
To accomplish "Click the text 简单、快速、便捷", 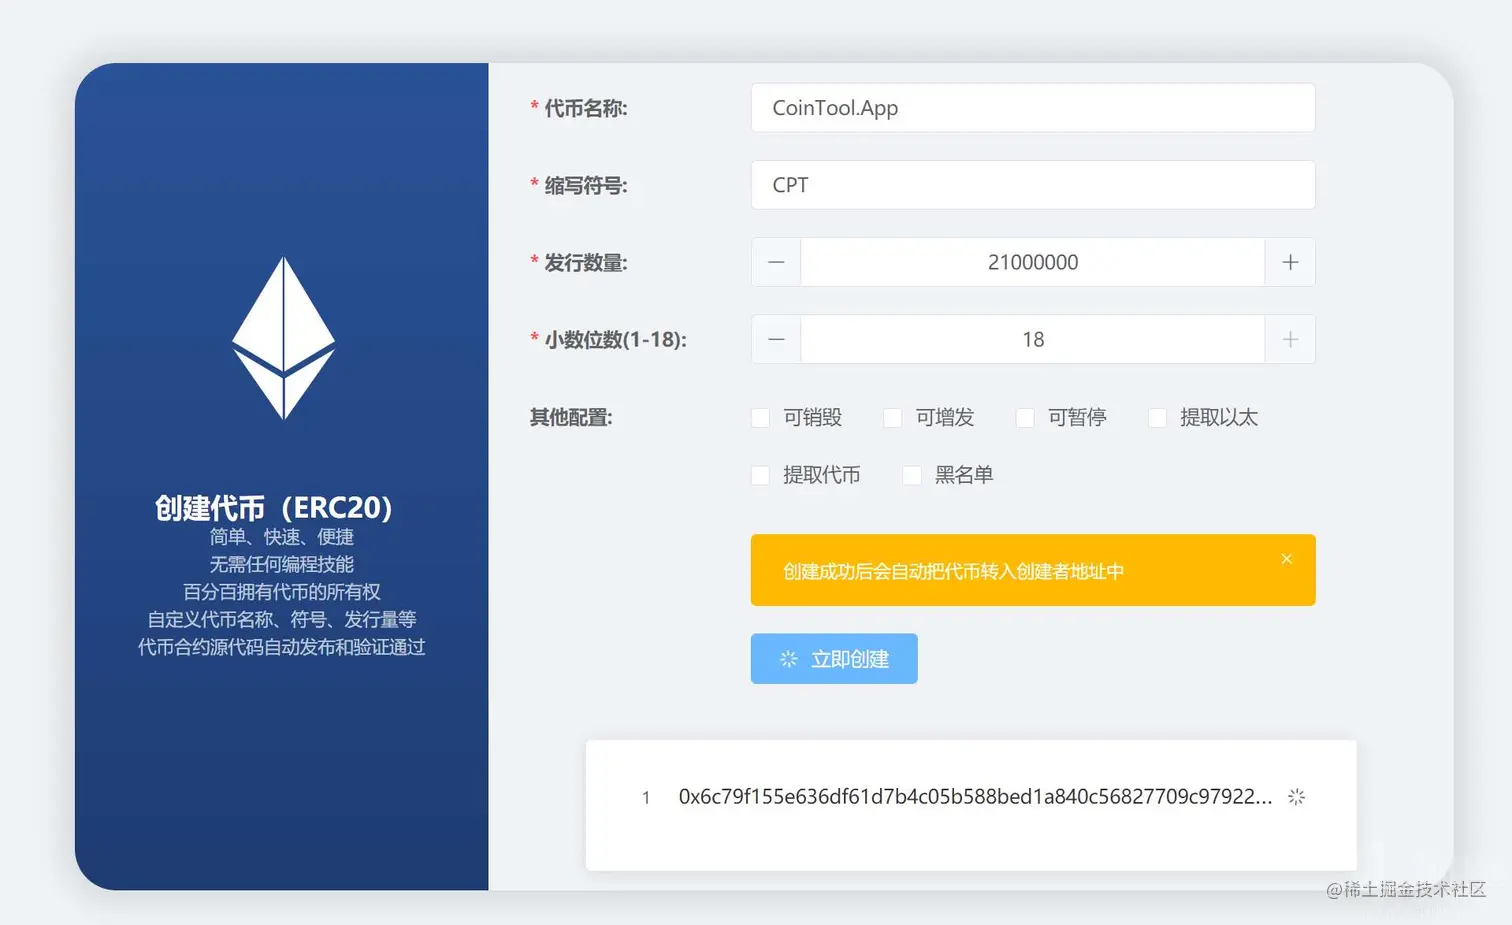I will point(281,537).
